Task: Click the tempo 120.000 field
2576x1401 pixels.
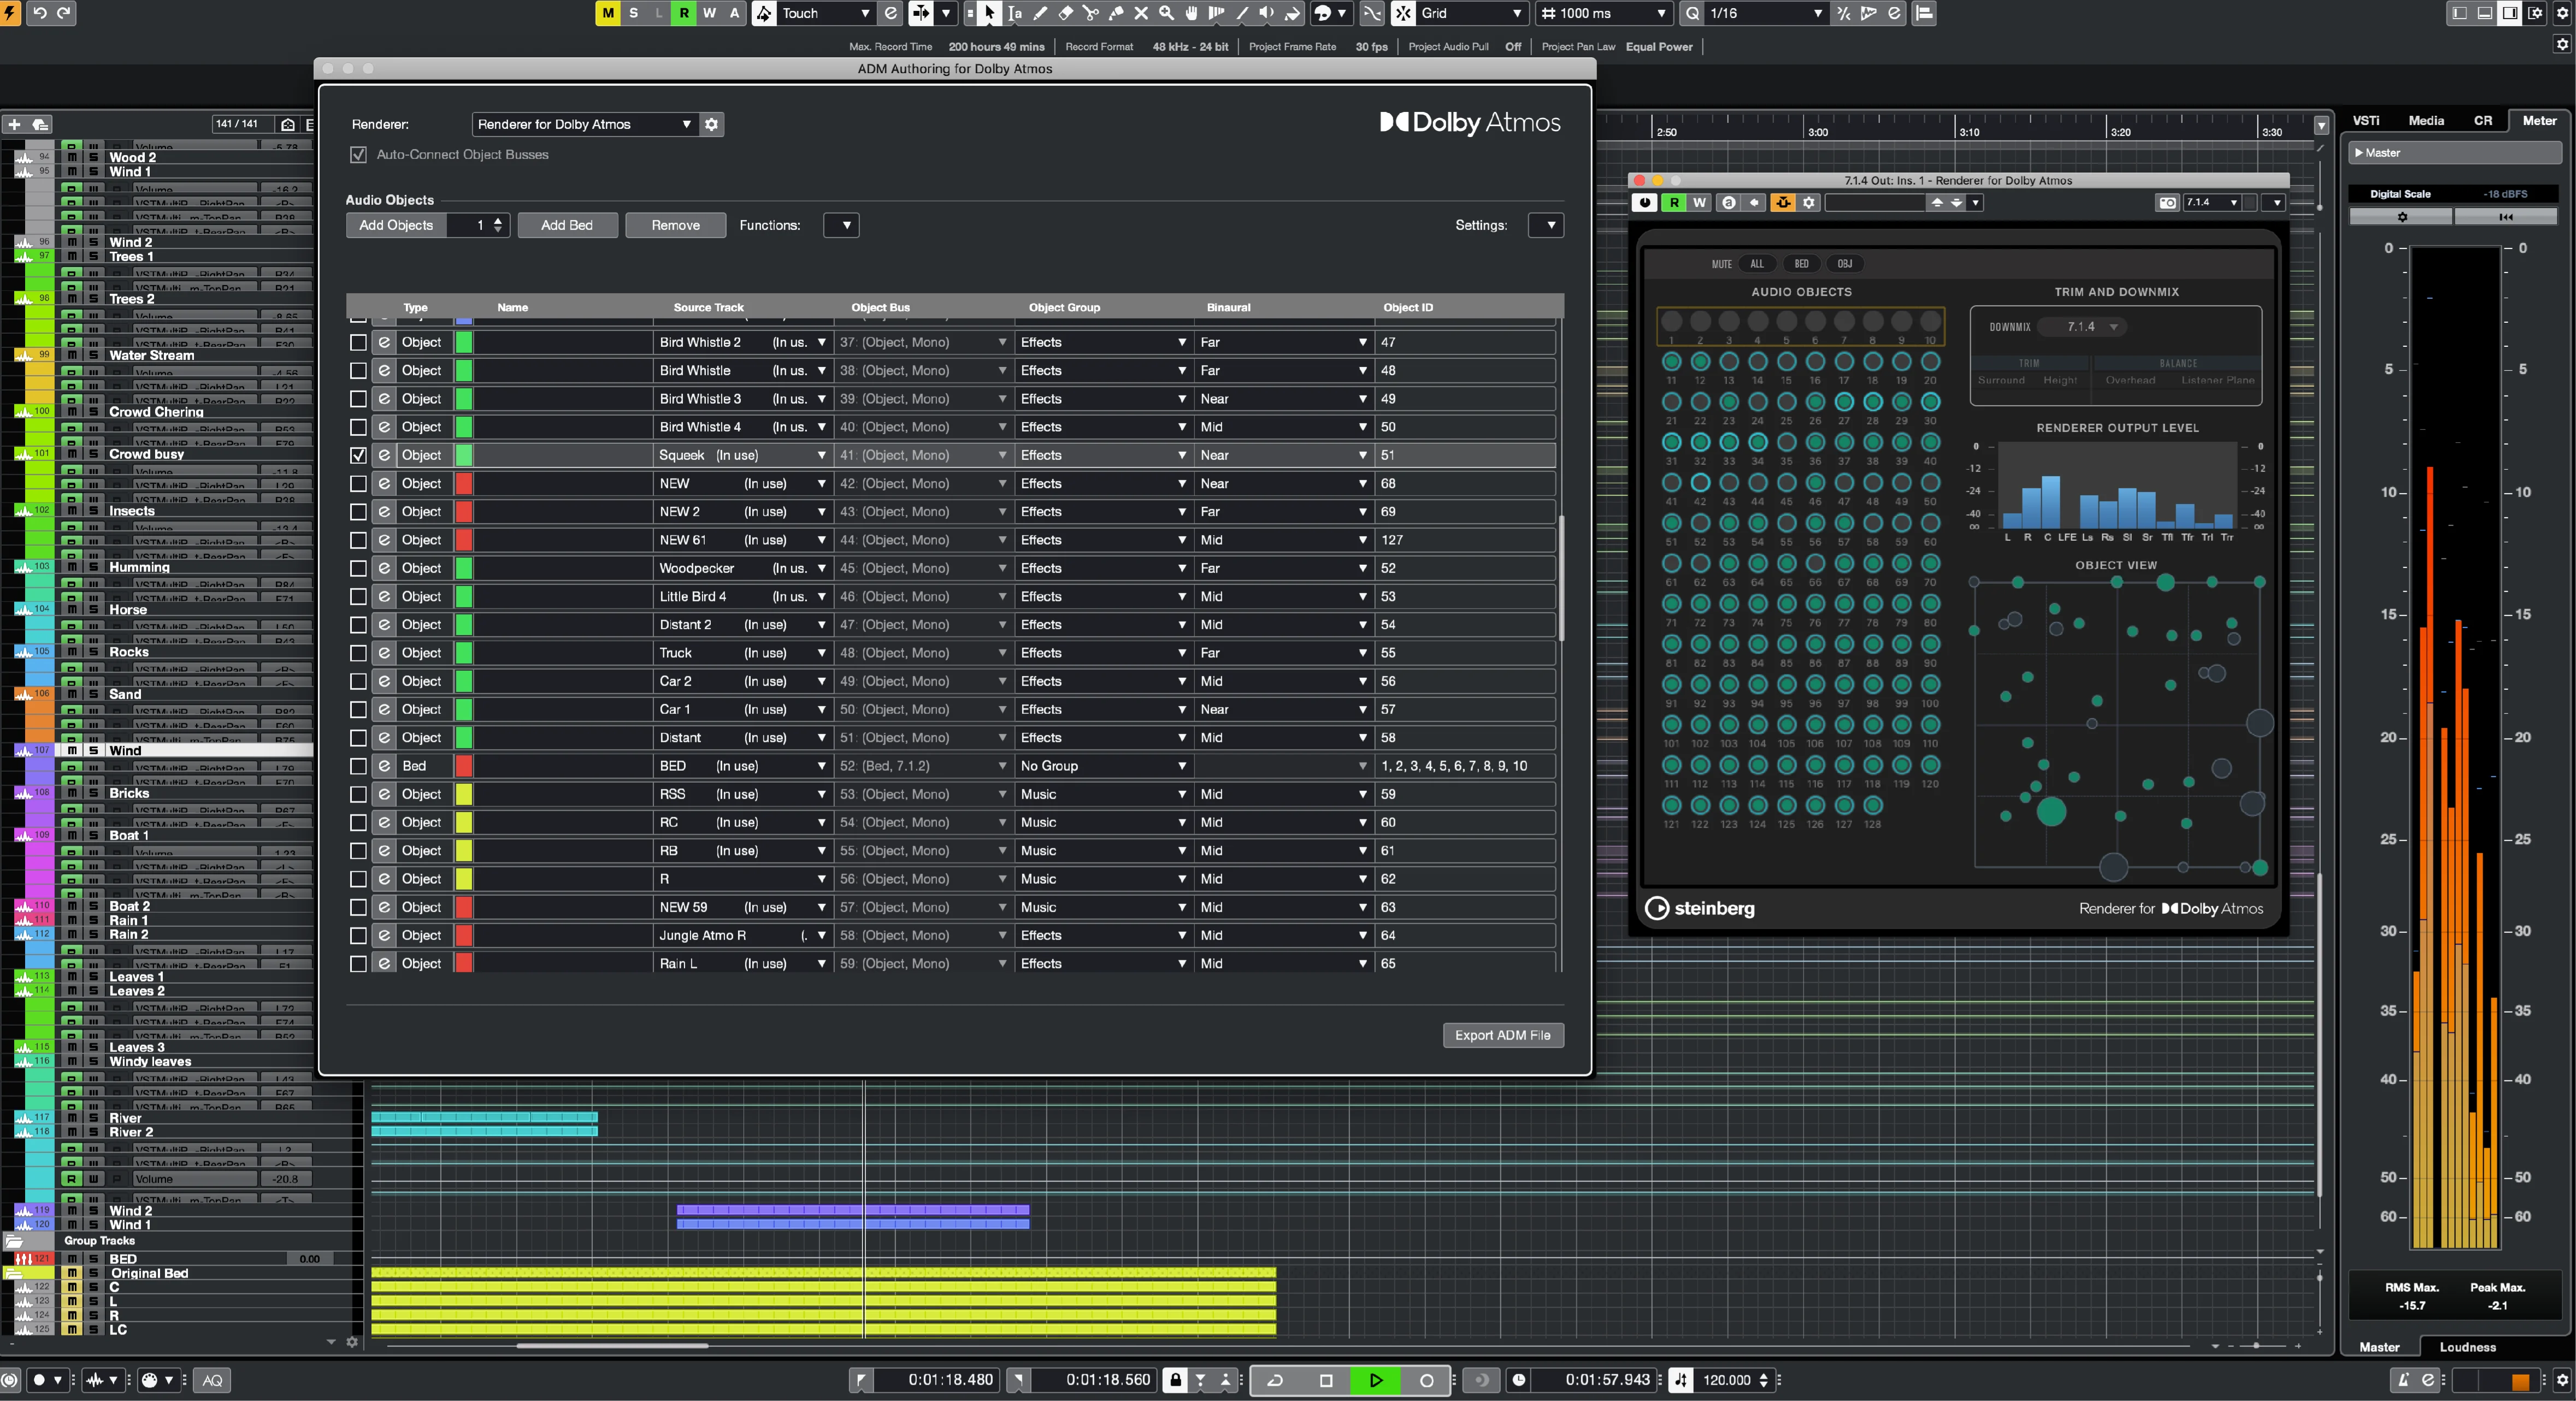Action: point(1727,1380)
